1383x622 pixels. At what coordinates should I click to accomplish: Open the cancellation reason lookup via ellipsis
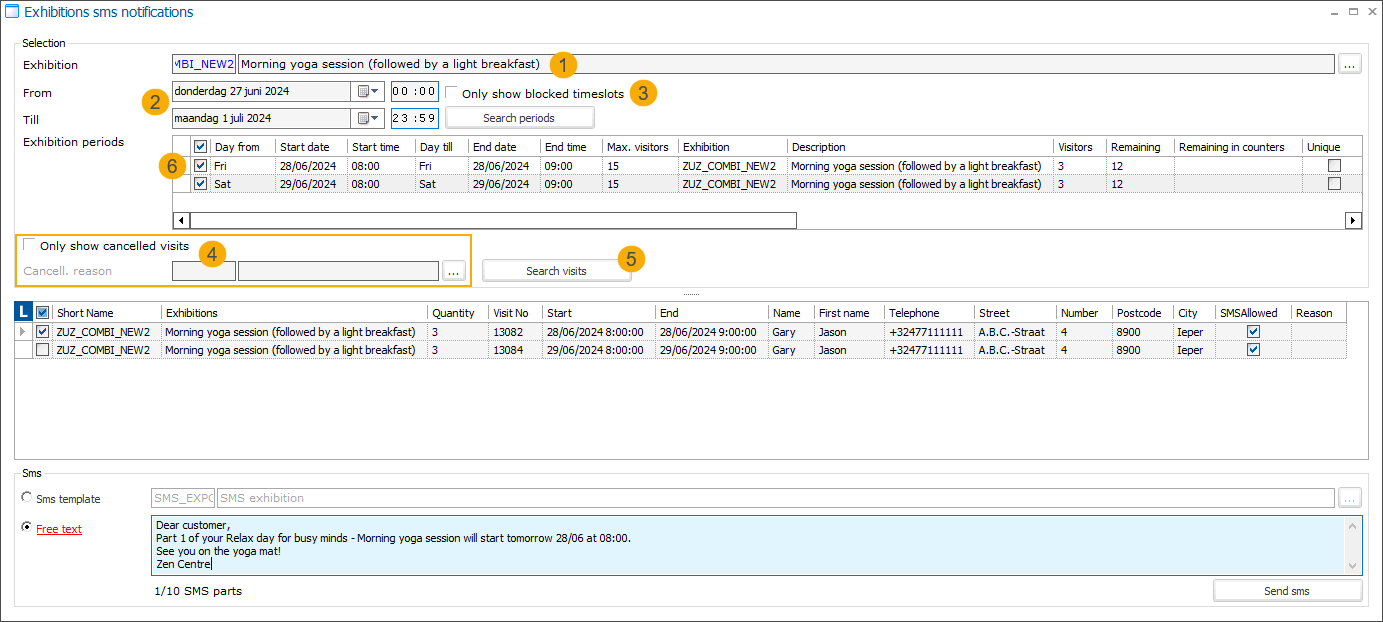pos(454,270)
